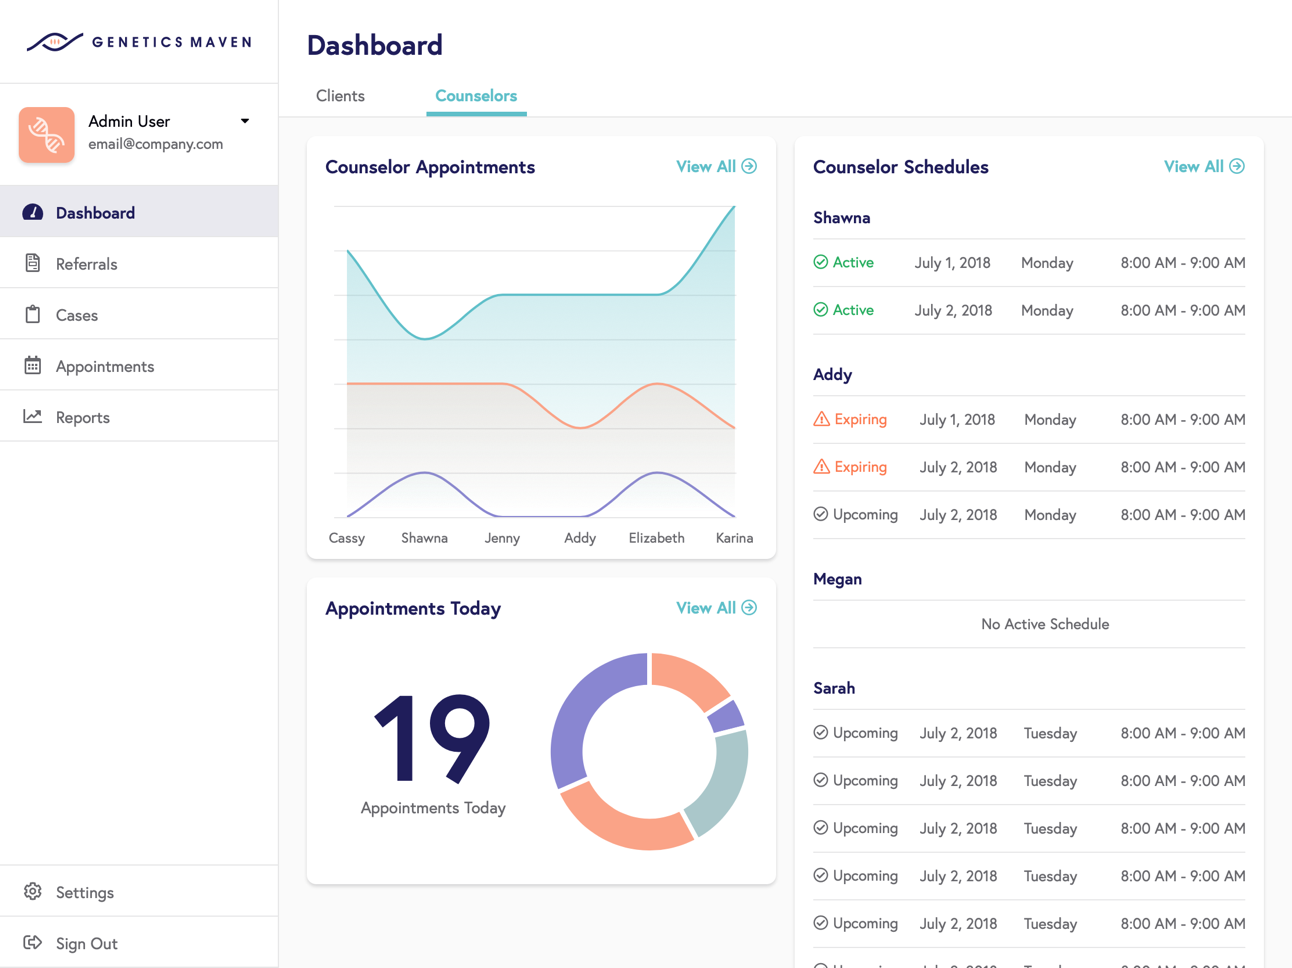Click the small purple donut chart segment

pos(728,716)
